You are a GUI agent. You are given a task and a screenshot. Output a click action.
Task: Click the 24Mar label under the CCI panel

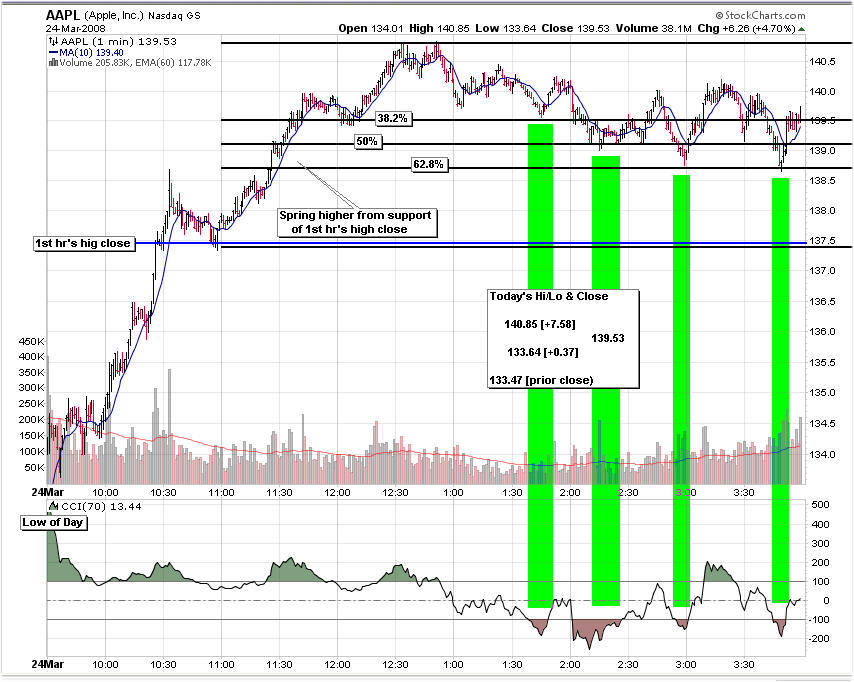48,665
